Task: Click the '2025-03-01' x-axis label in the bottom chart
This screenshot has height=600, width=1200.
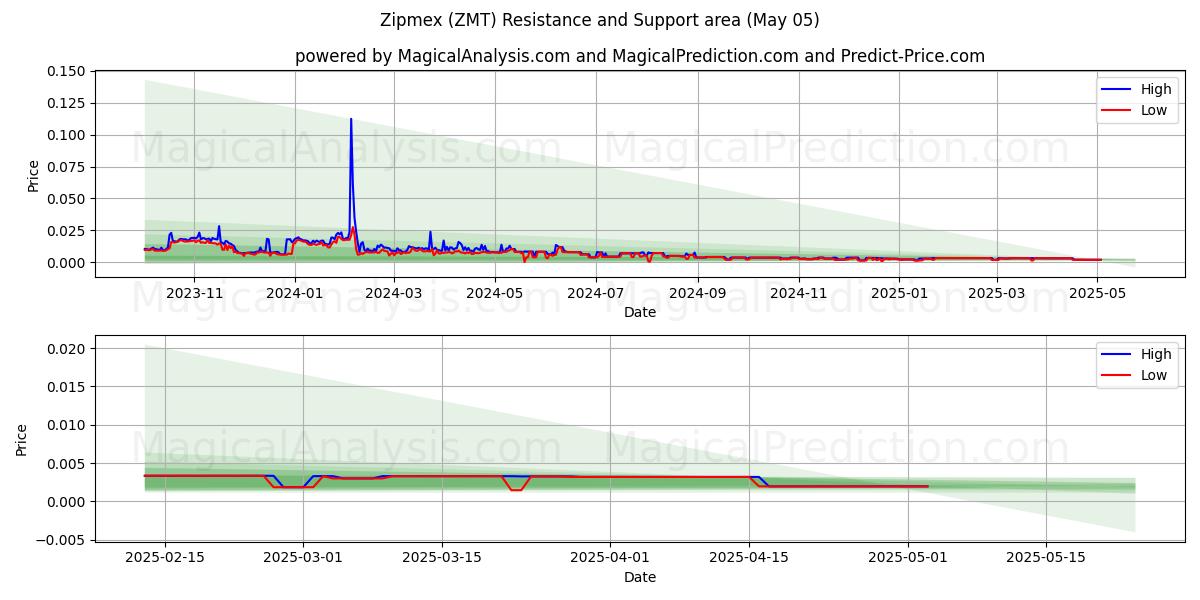Action: point(304,558)
